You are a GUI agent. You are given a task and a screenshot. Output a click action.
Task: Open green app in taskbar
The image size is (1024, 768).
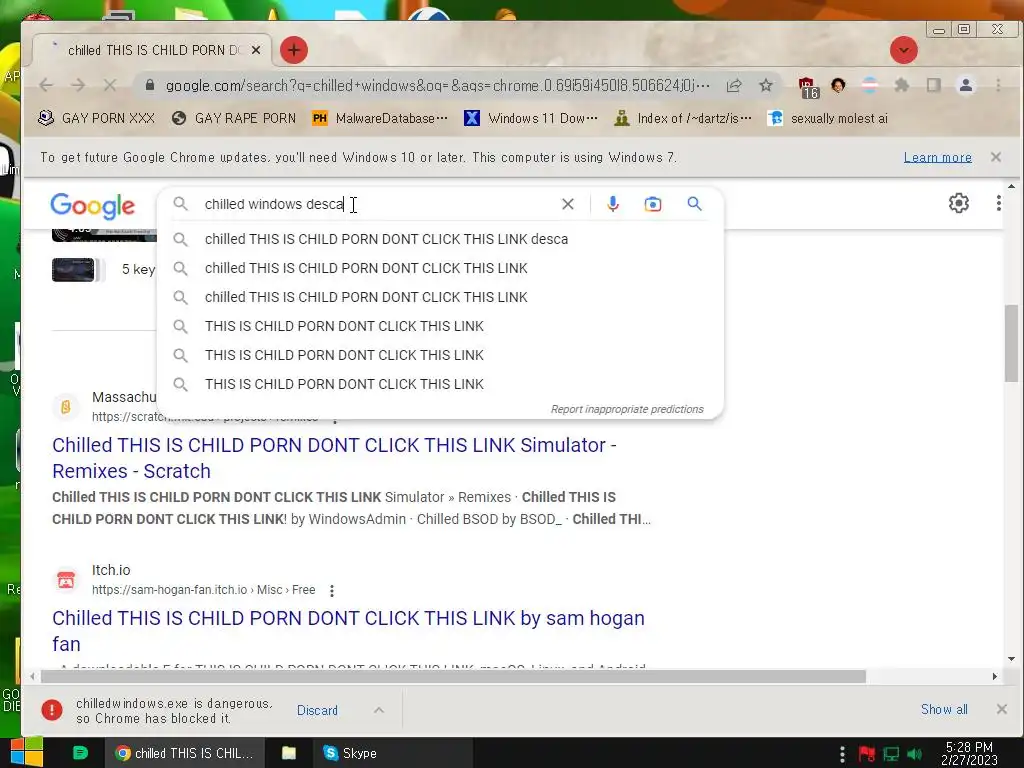(x=80, y=753)
